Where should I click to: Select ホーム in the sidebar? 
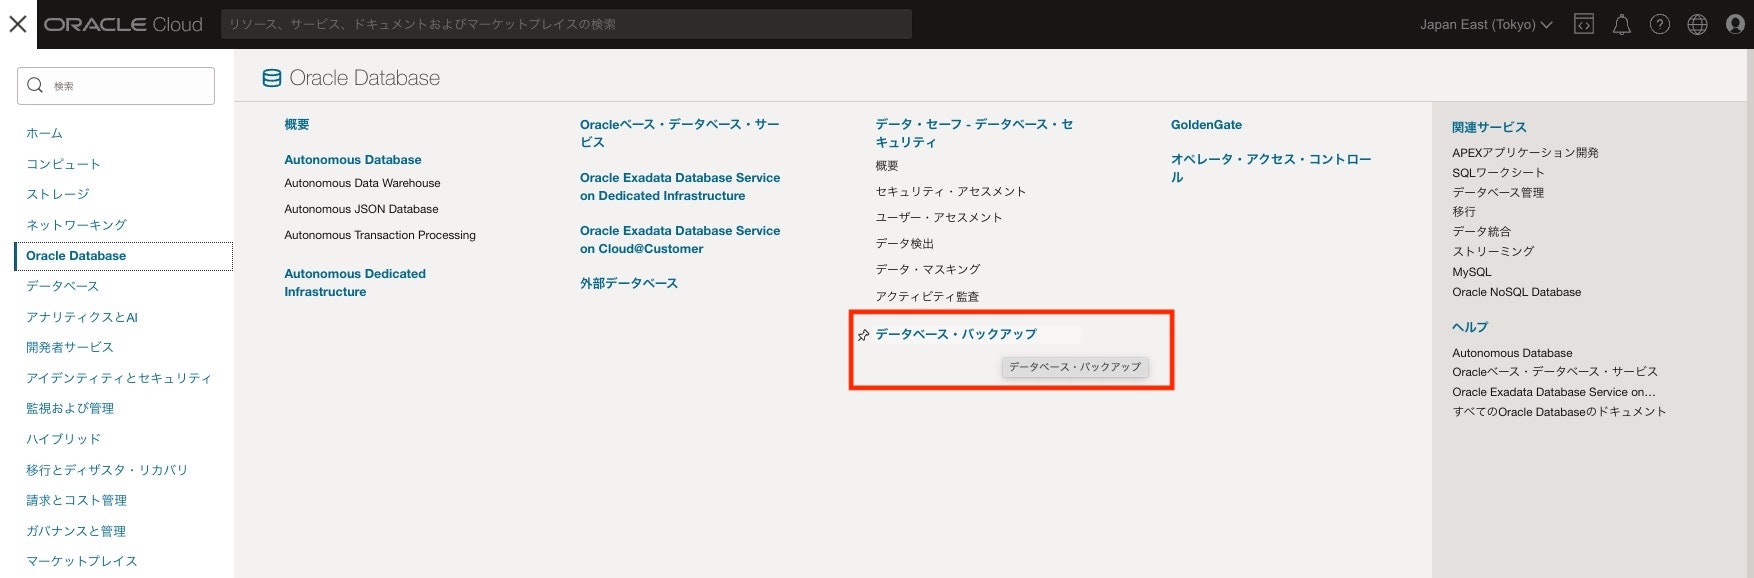click(x=44, y=133)
